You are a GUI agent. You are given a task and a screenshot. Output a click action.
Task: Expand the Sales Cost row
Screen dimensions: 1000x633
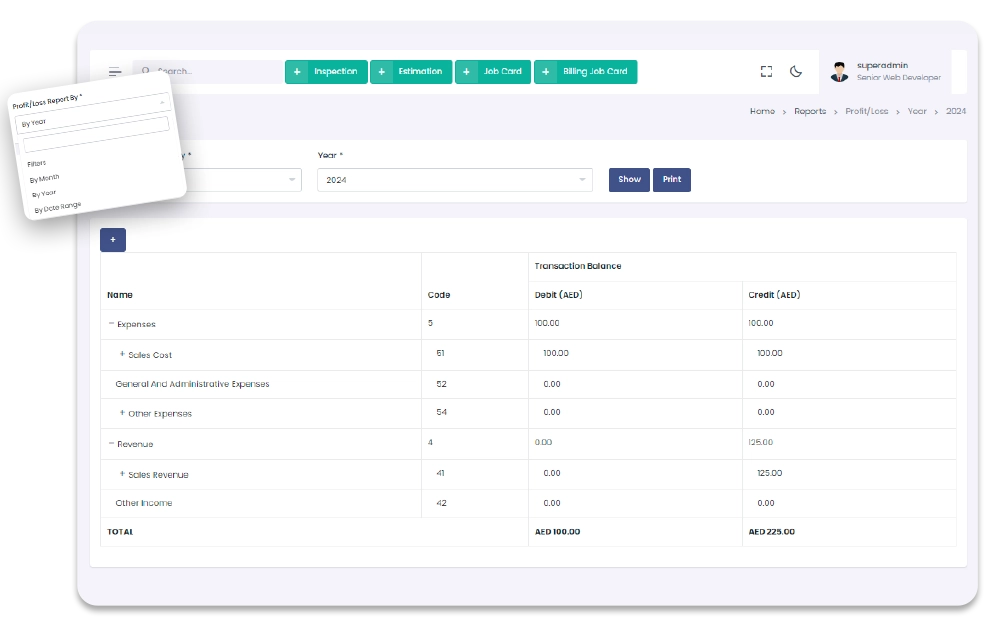tap(122, 354)
